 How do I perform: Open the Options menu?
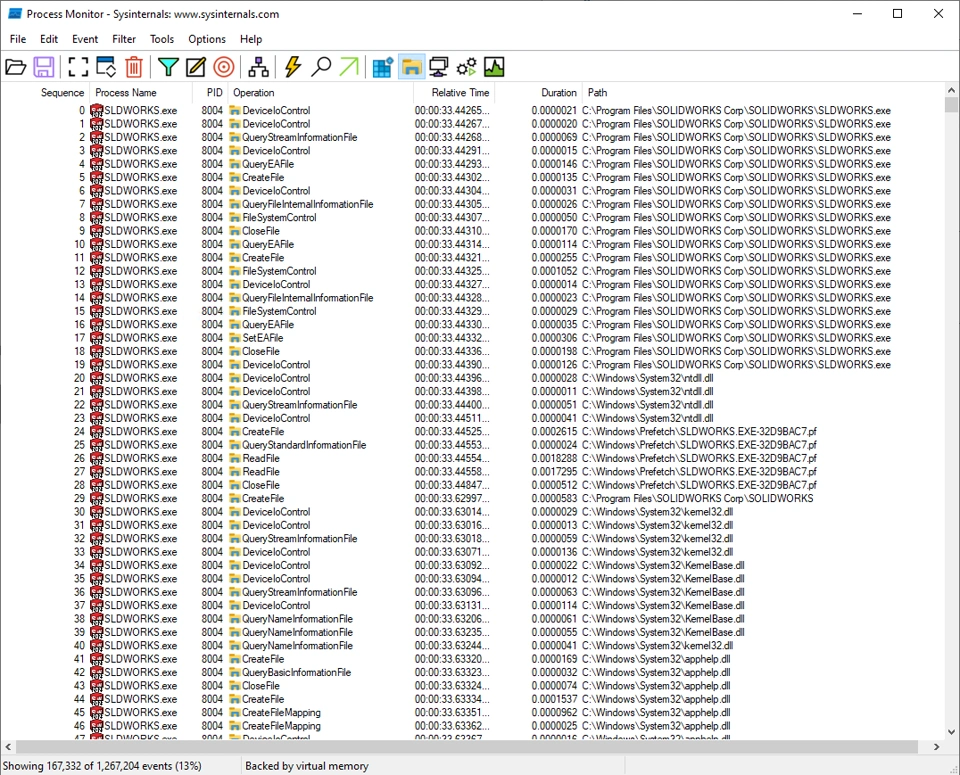[207, 39]
